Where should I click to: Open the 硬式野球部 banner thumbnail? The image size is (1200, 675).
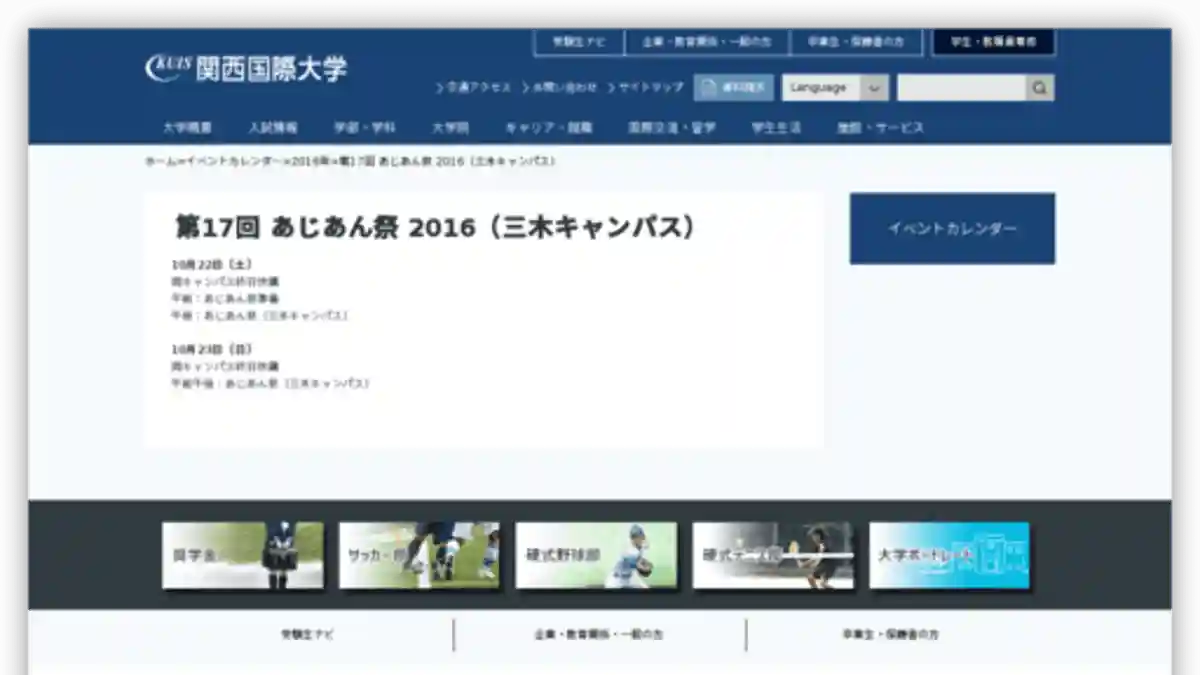[x=596, y=555]
